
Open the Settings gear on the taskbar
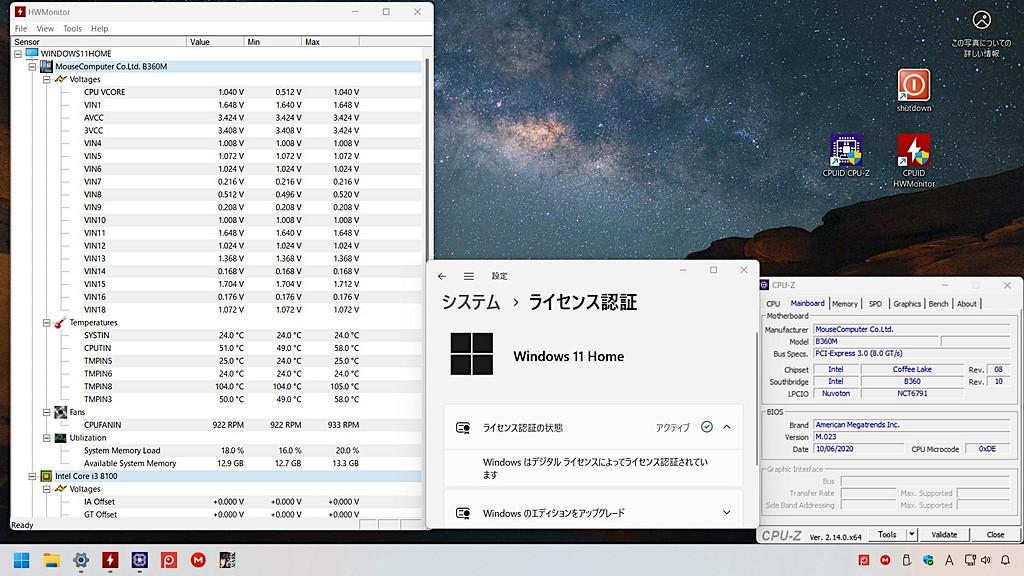pos(81,560)
